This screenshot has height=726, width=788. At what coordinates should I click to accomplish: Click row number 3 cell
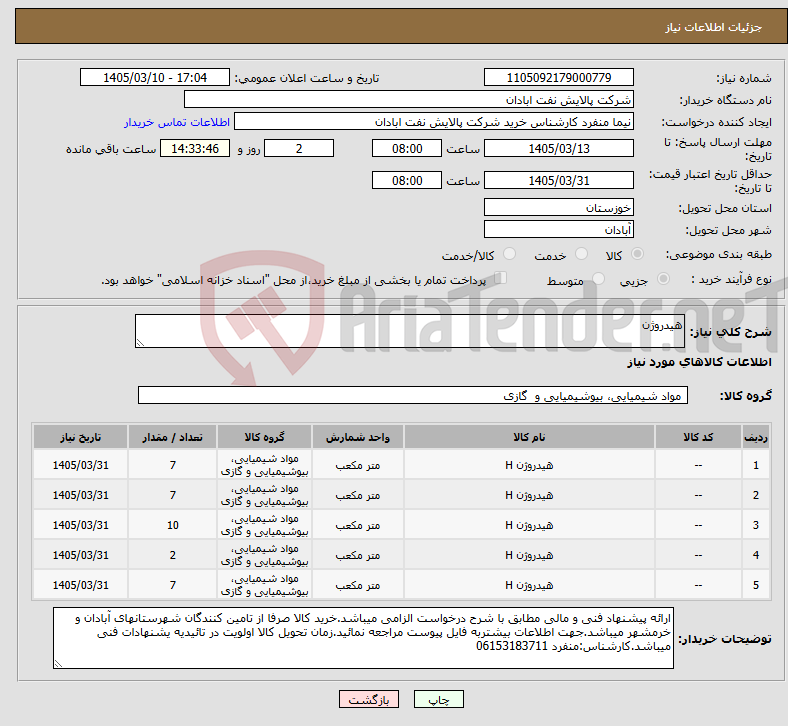(755, 526)
